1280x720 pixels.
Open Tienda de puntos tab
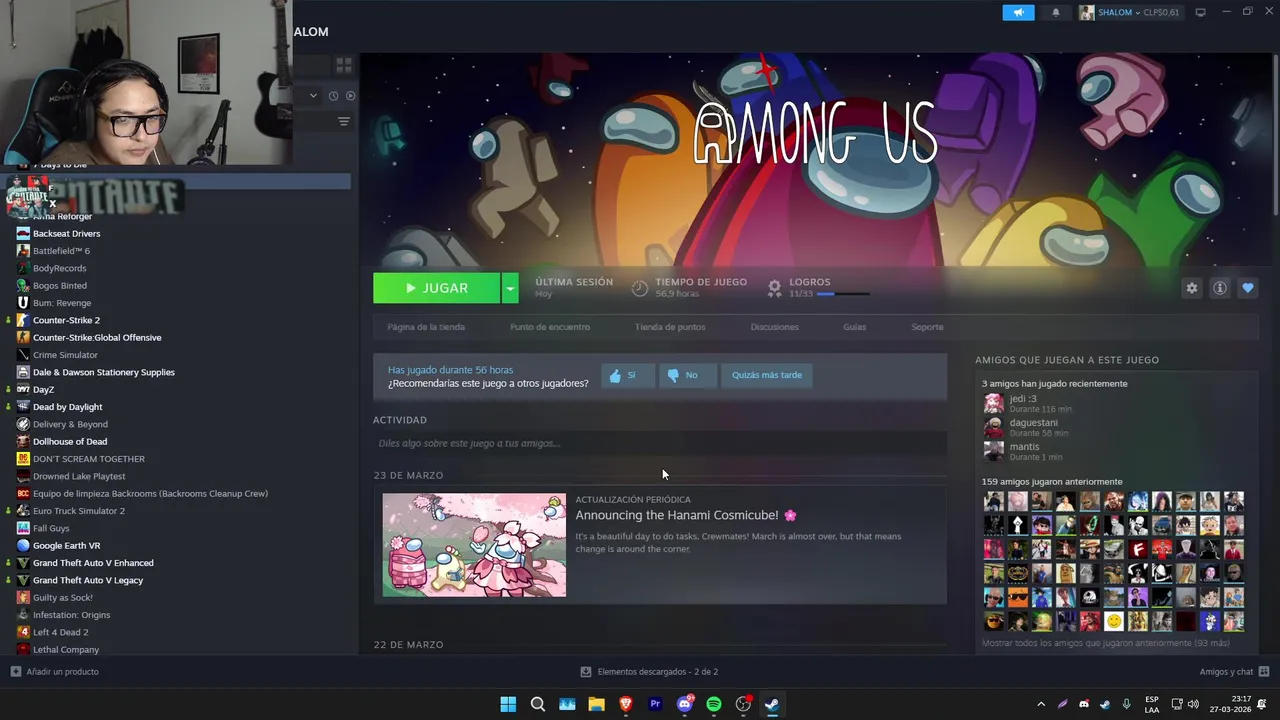point(670,327)
